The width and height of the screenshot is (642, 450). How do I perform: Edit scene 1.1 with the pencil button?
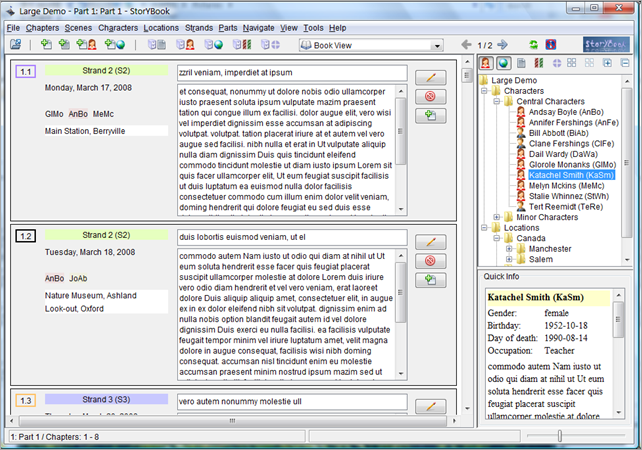(431, 76)
